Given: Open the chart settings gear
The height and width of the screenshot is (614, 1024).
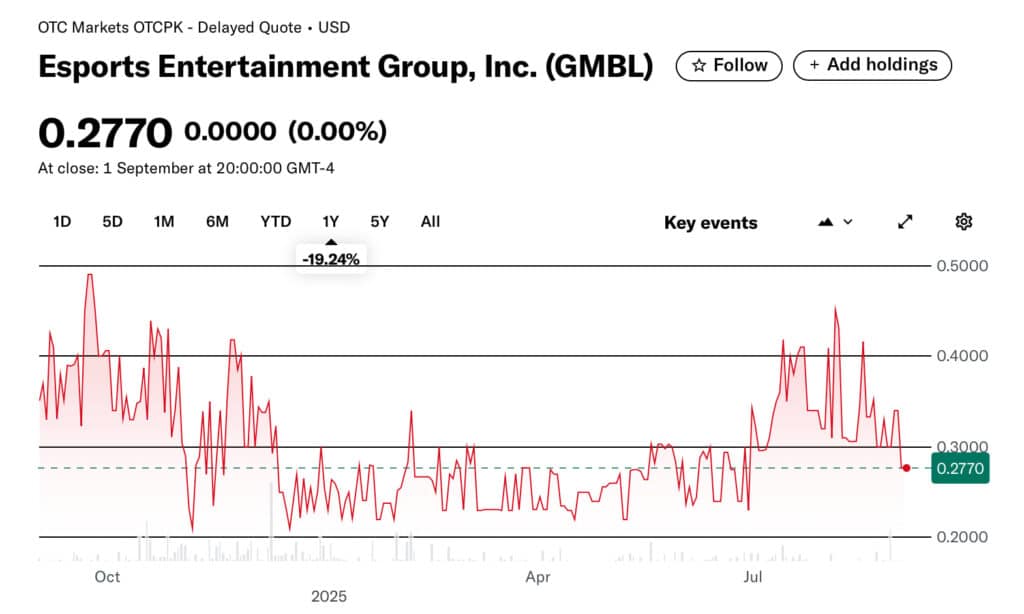Looking at the screenshot, I should pyautogui.click(x=963, y=222).
